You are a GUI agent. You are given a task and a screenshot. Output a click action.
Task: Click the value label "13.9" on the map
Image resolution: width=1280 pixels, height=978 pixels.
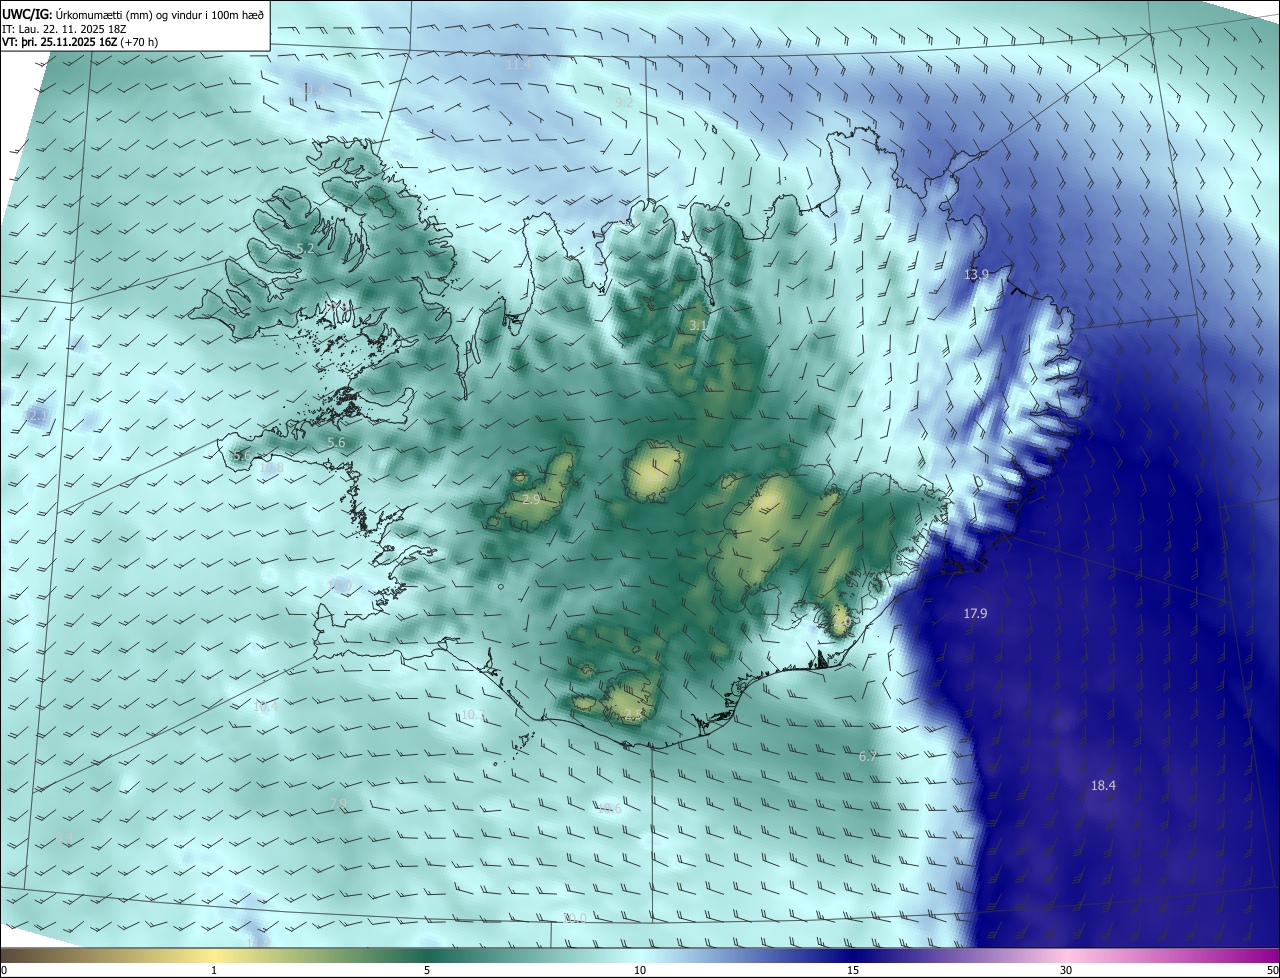coord(976,274)
